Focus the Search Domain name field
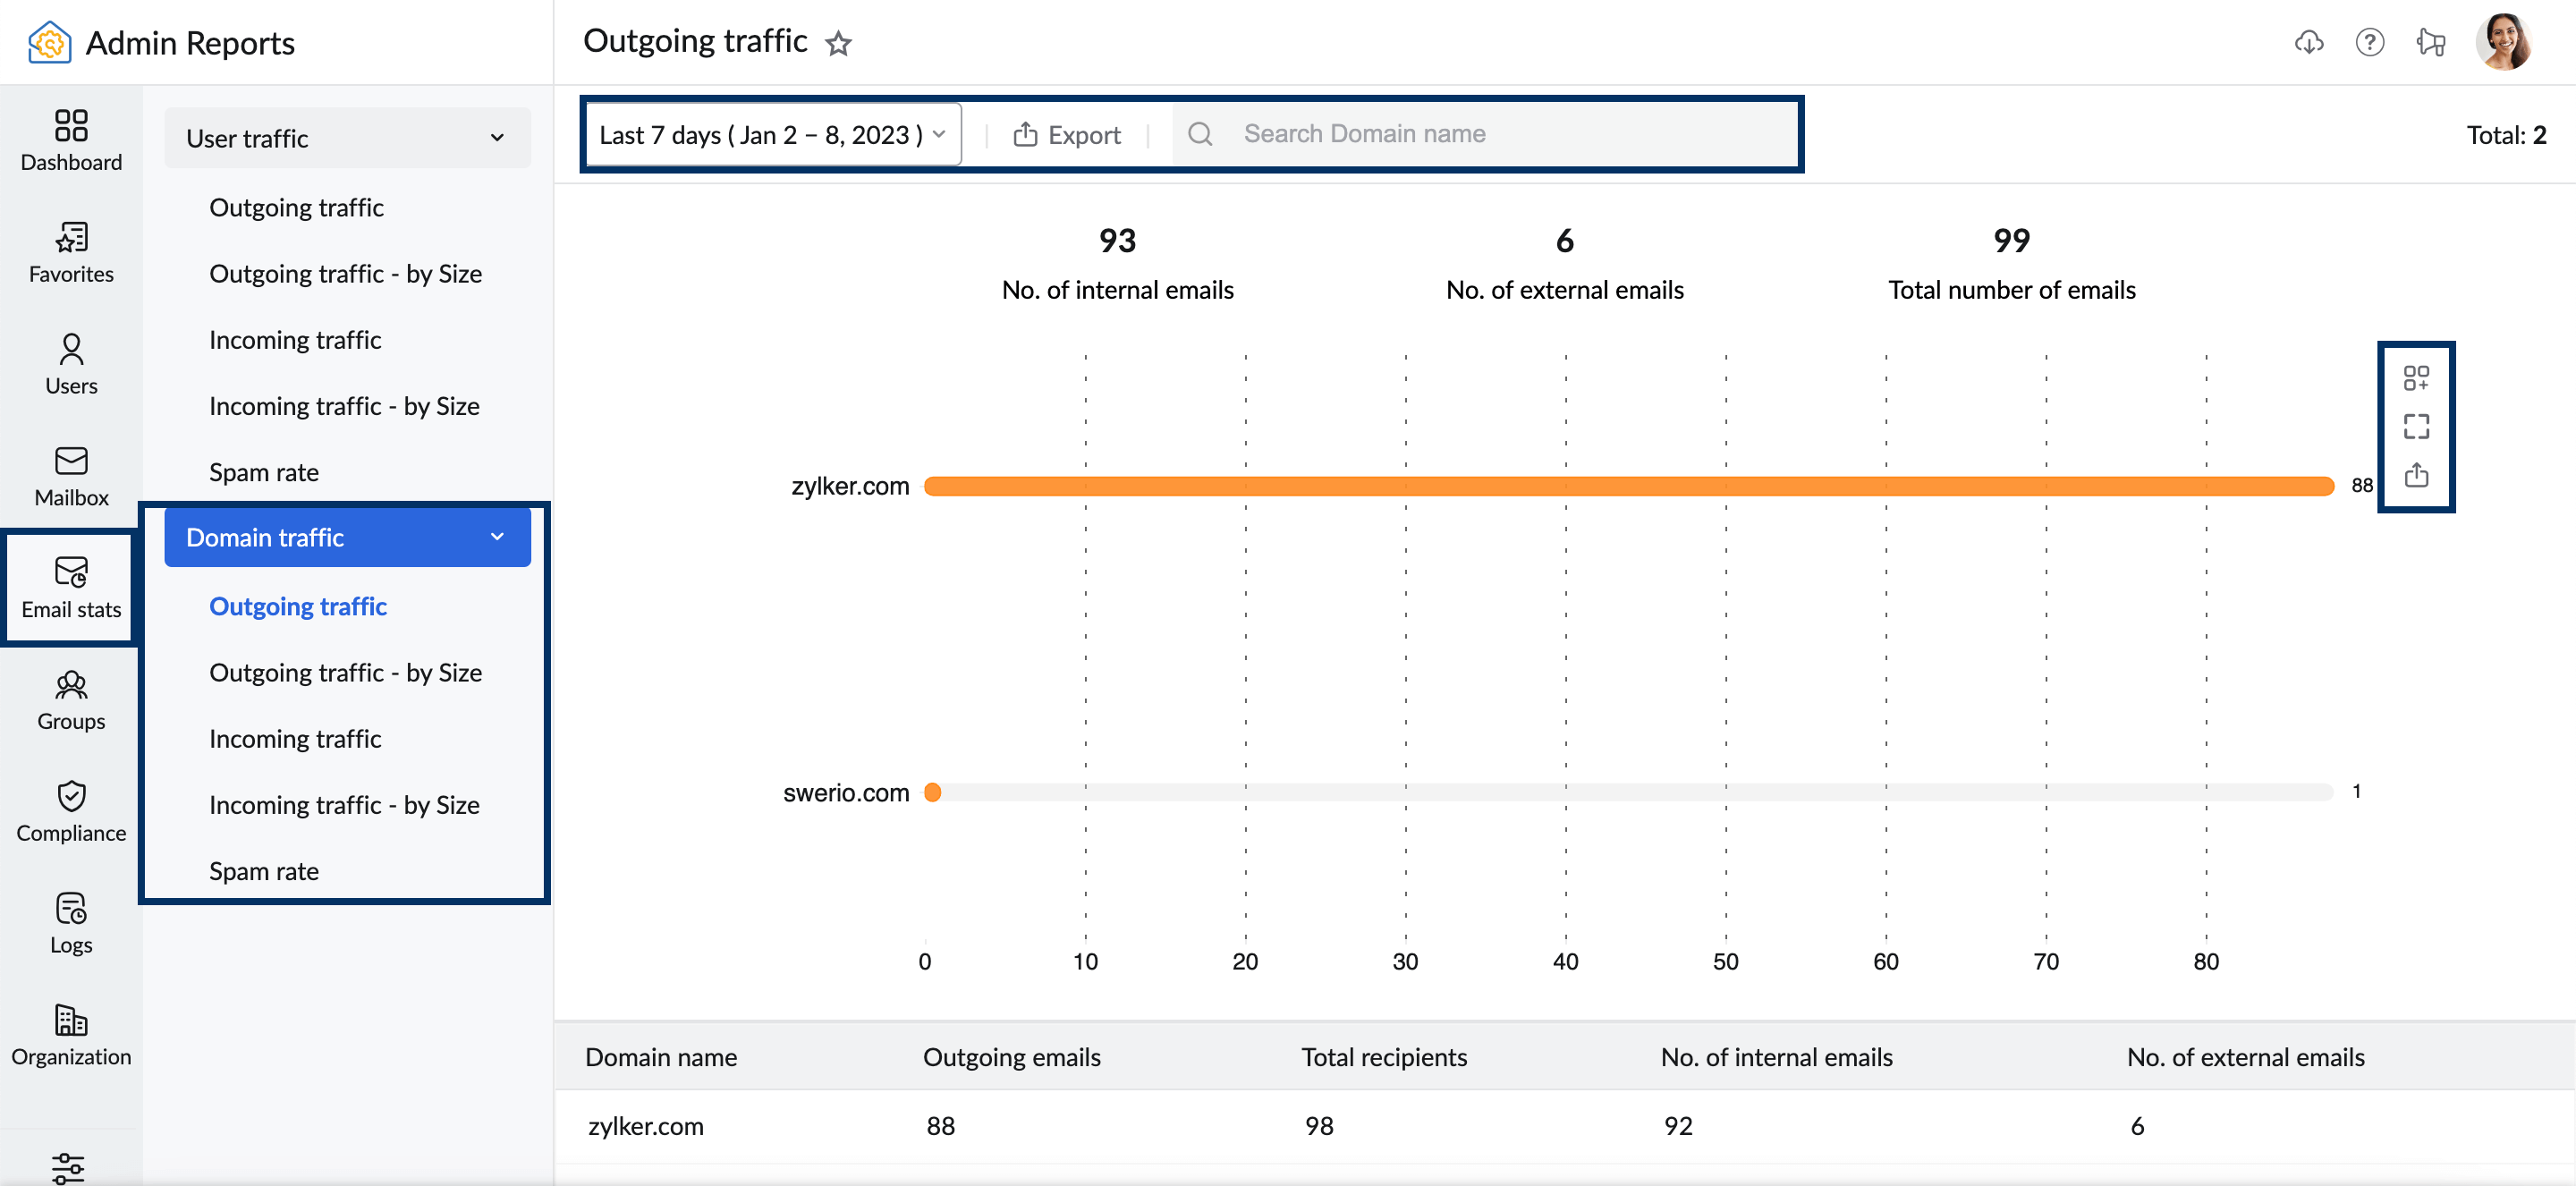 pyautogui.click(x=1486, y=134)
